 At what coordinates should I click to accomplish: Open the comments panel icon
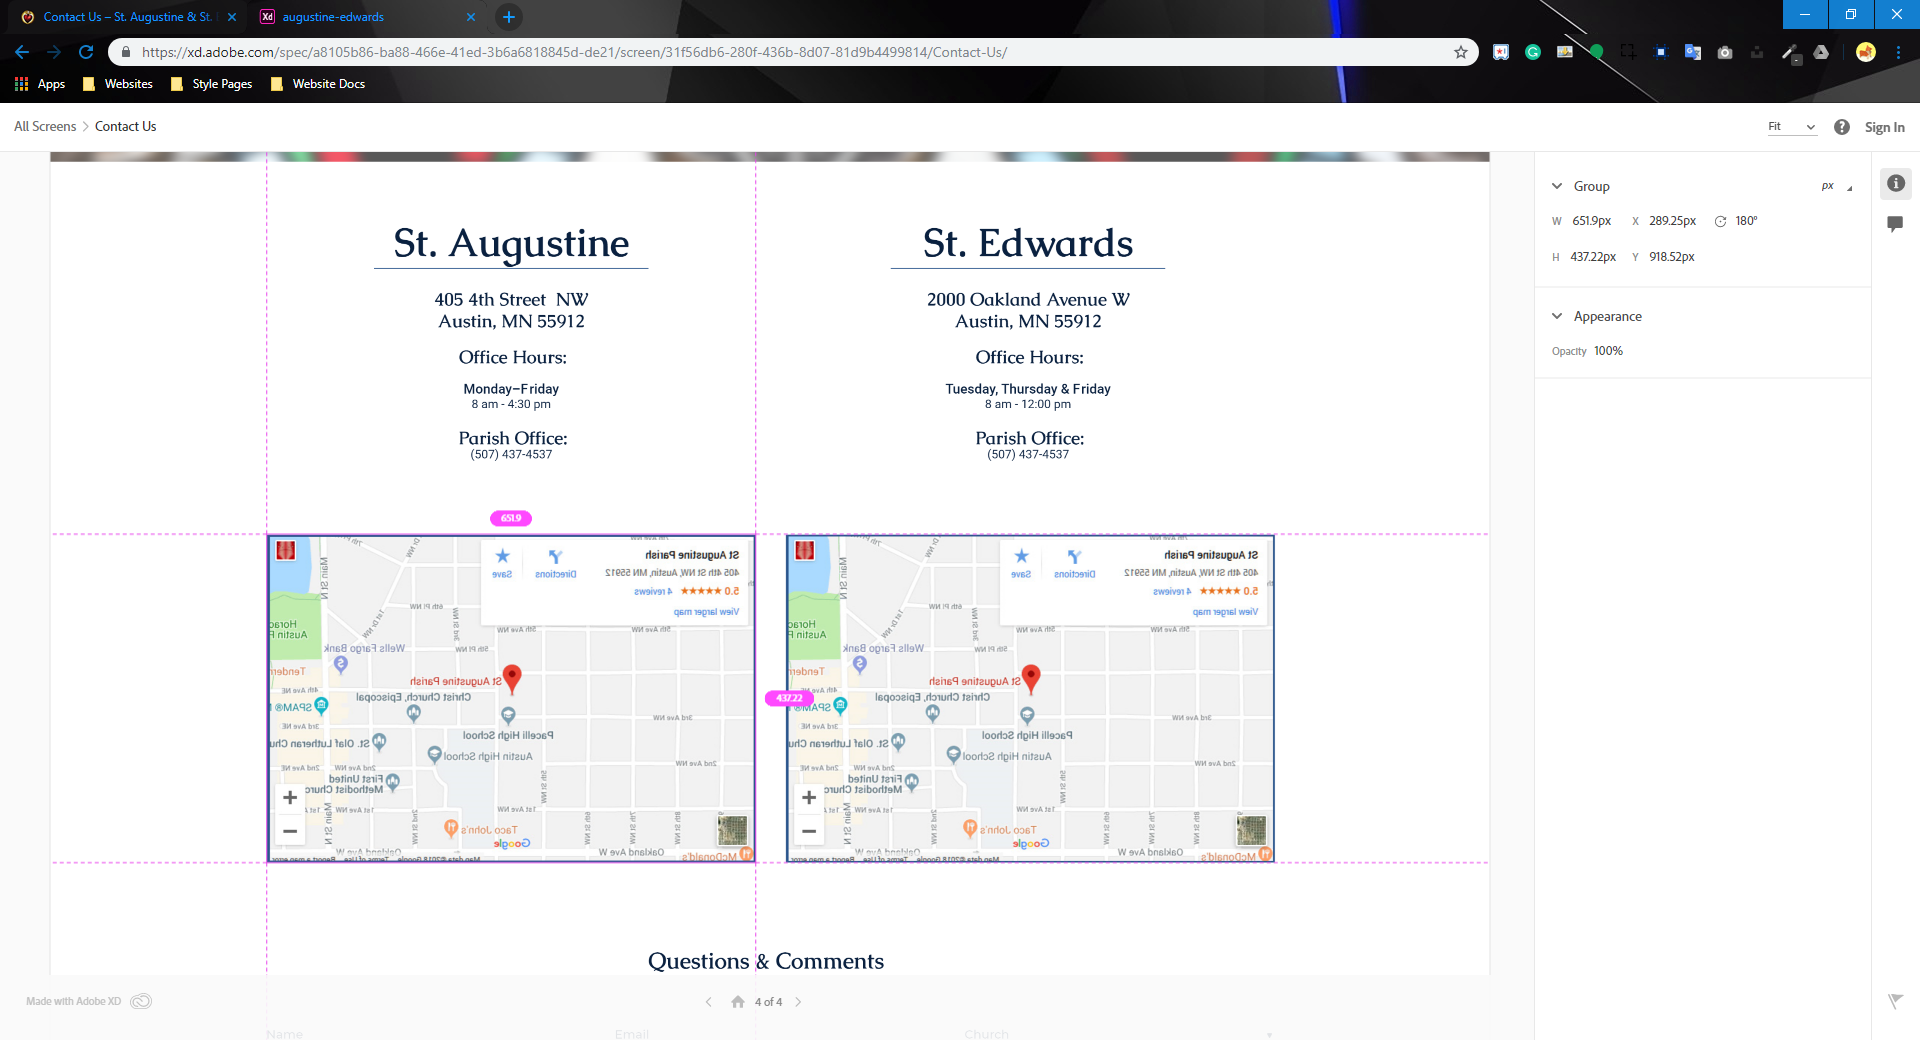point(1895,224)
